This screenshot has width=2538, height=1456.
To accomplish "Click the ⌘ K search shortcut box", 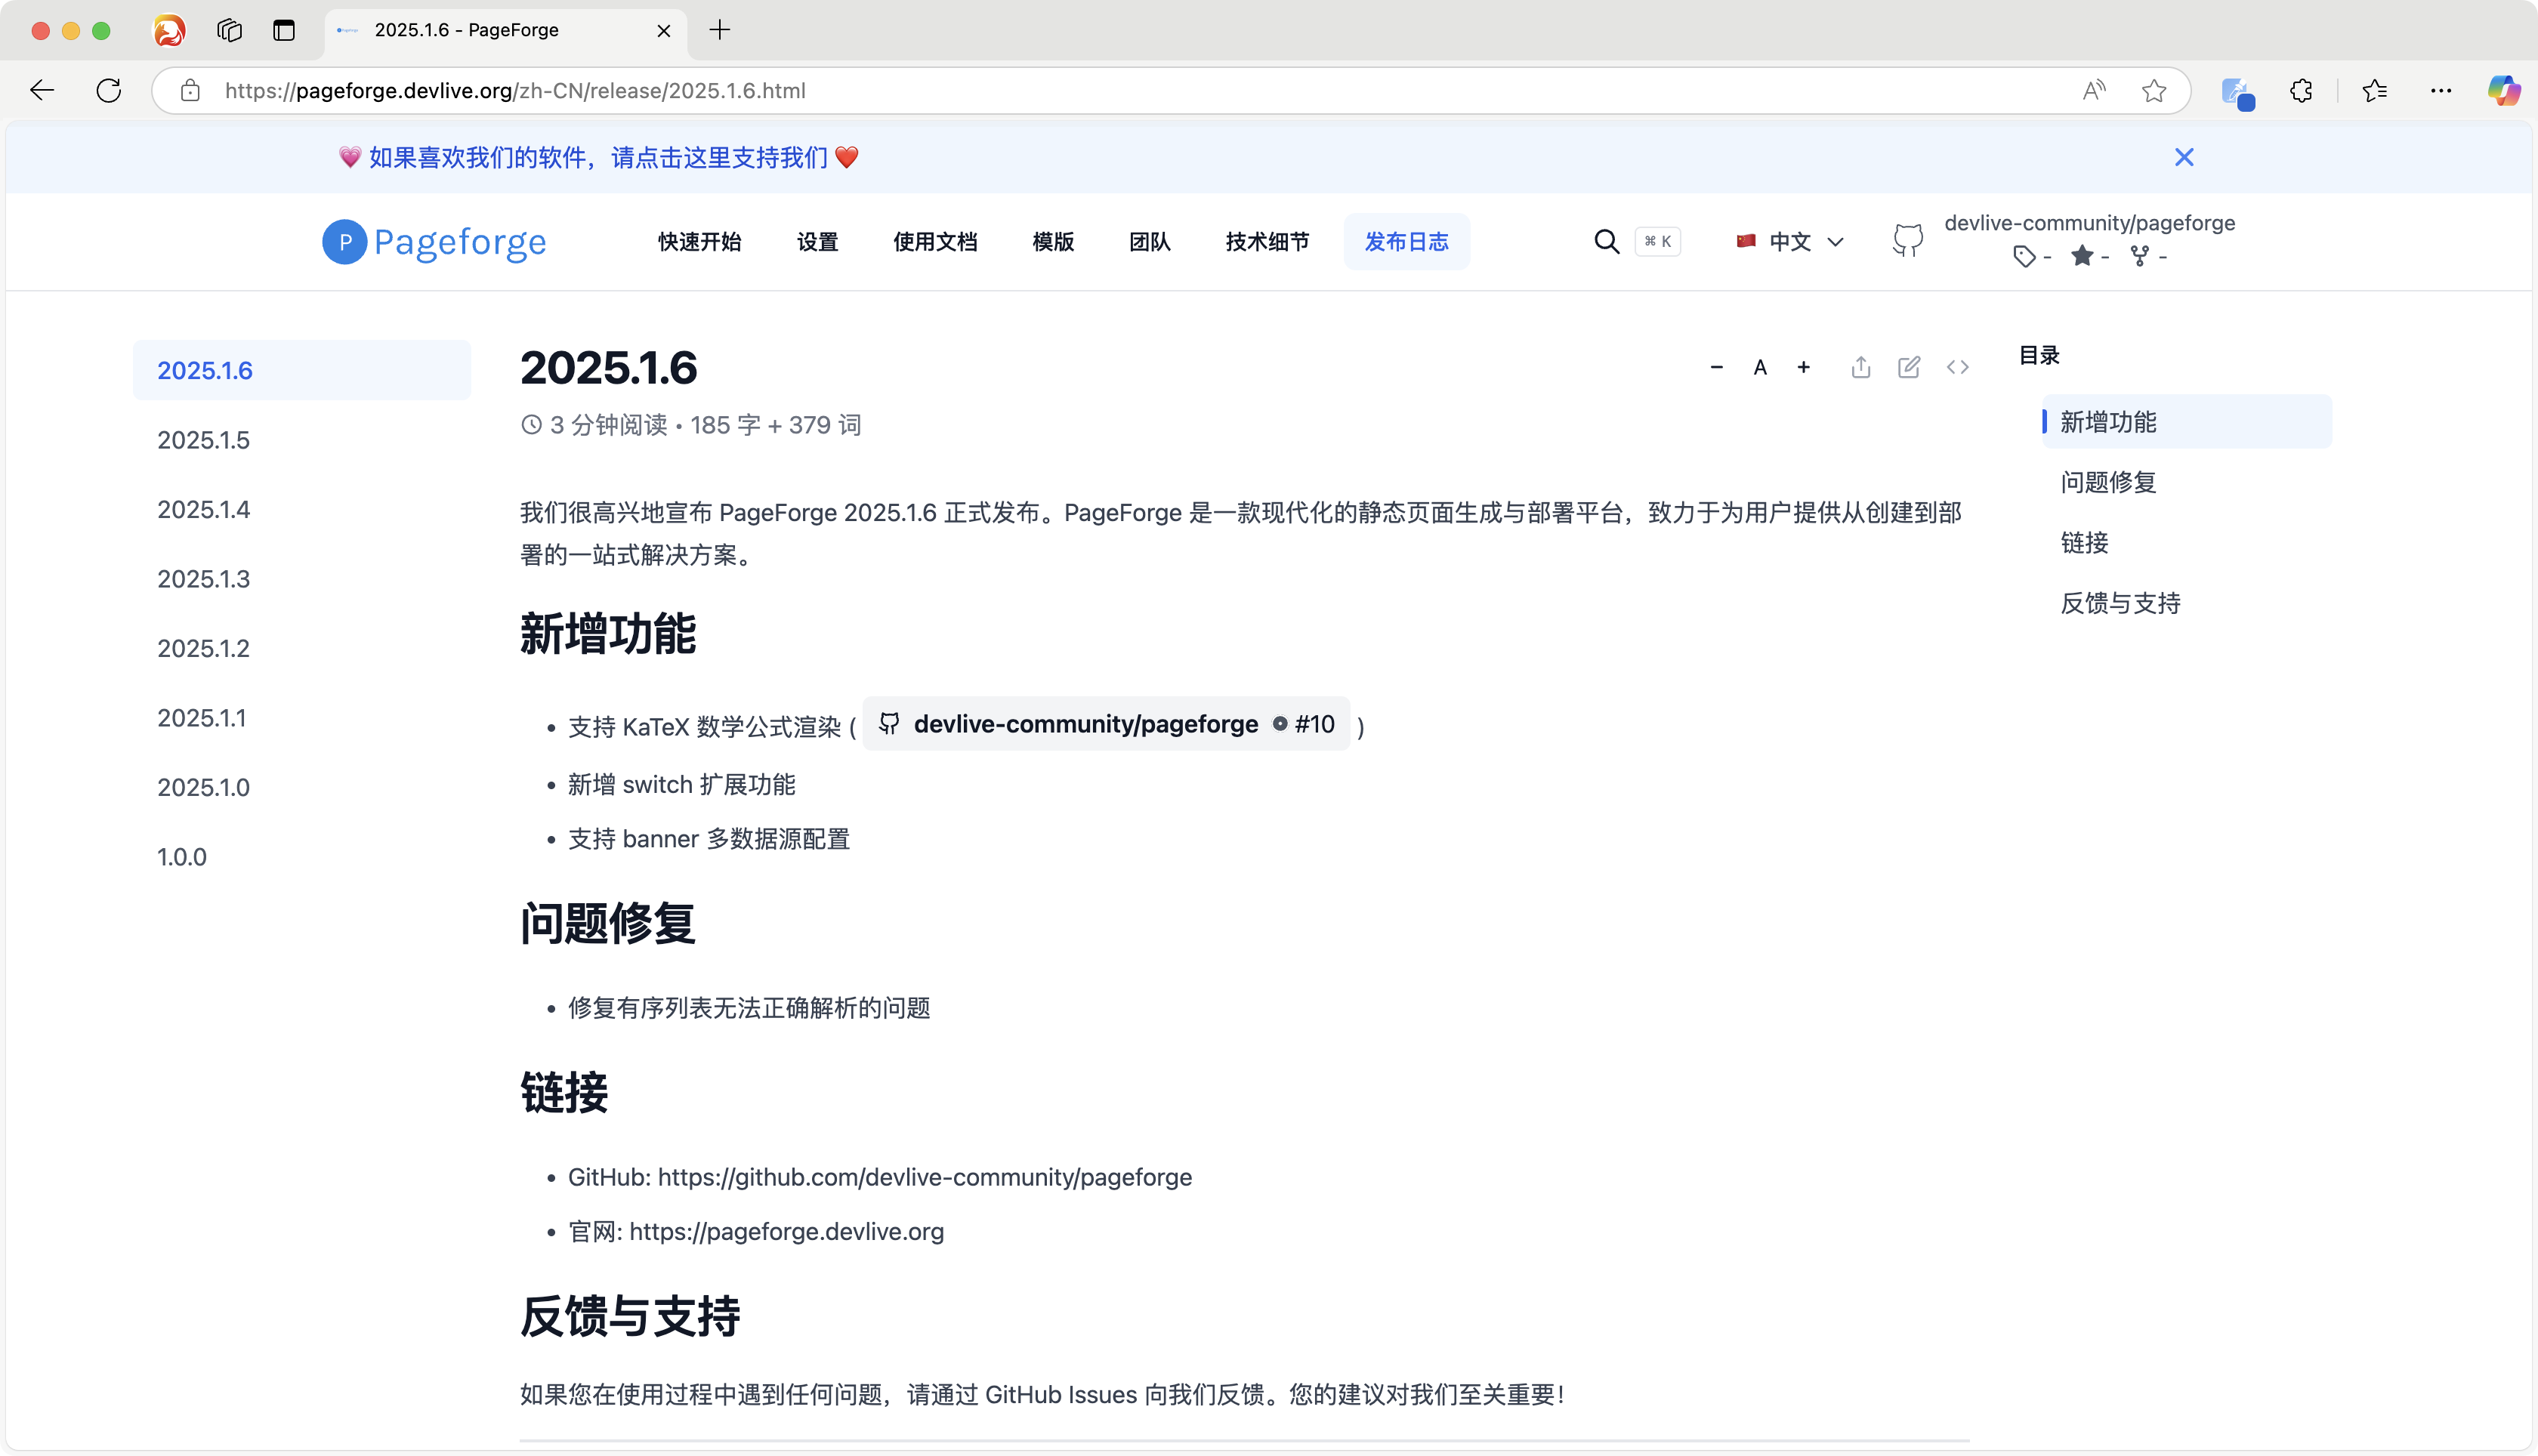I will 1657,242.
